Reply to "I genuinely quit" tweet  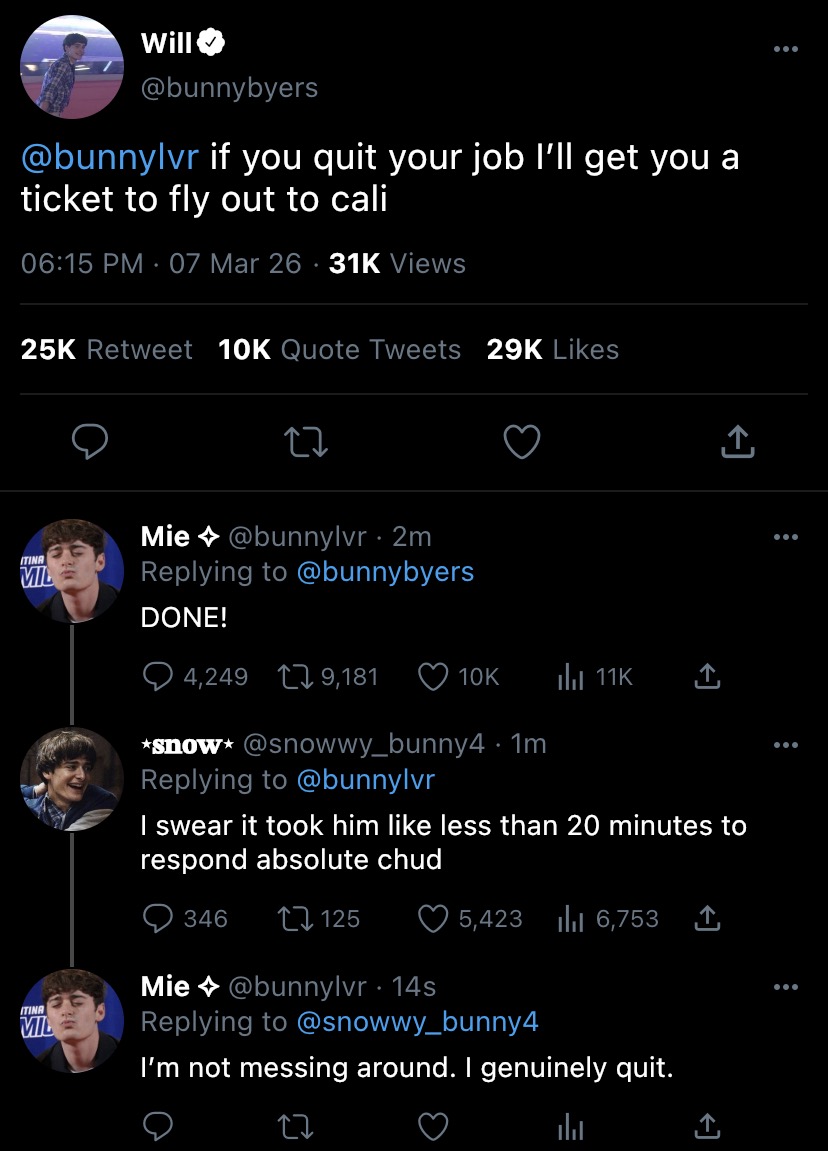[158, 1128]
